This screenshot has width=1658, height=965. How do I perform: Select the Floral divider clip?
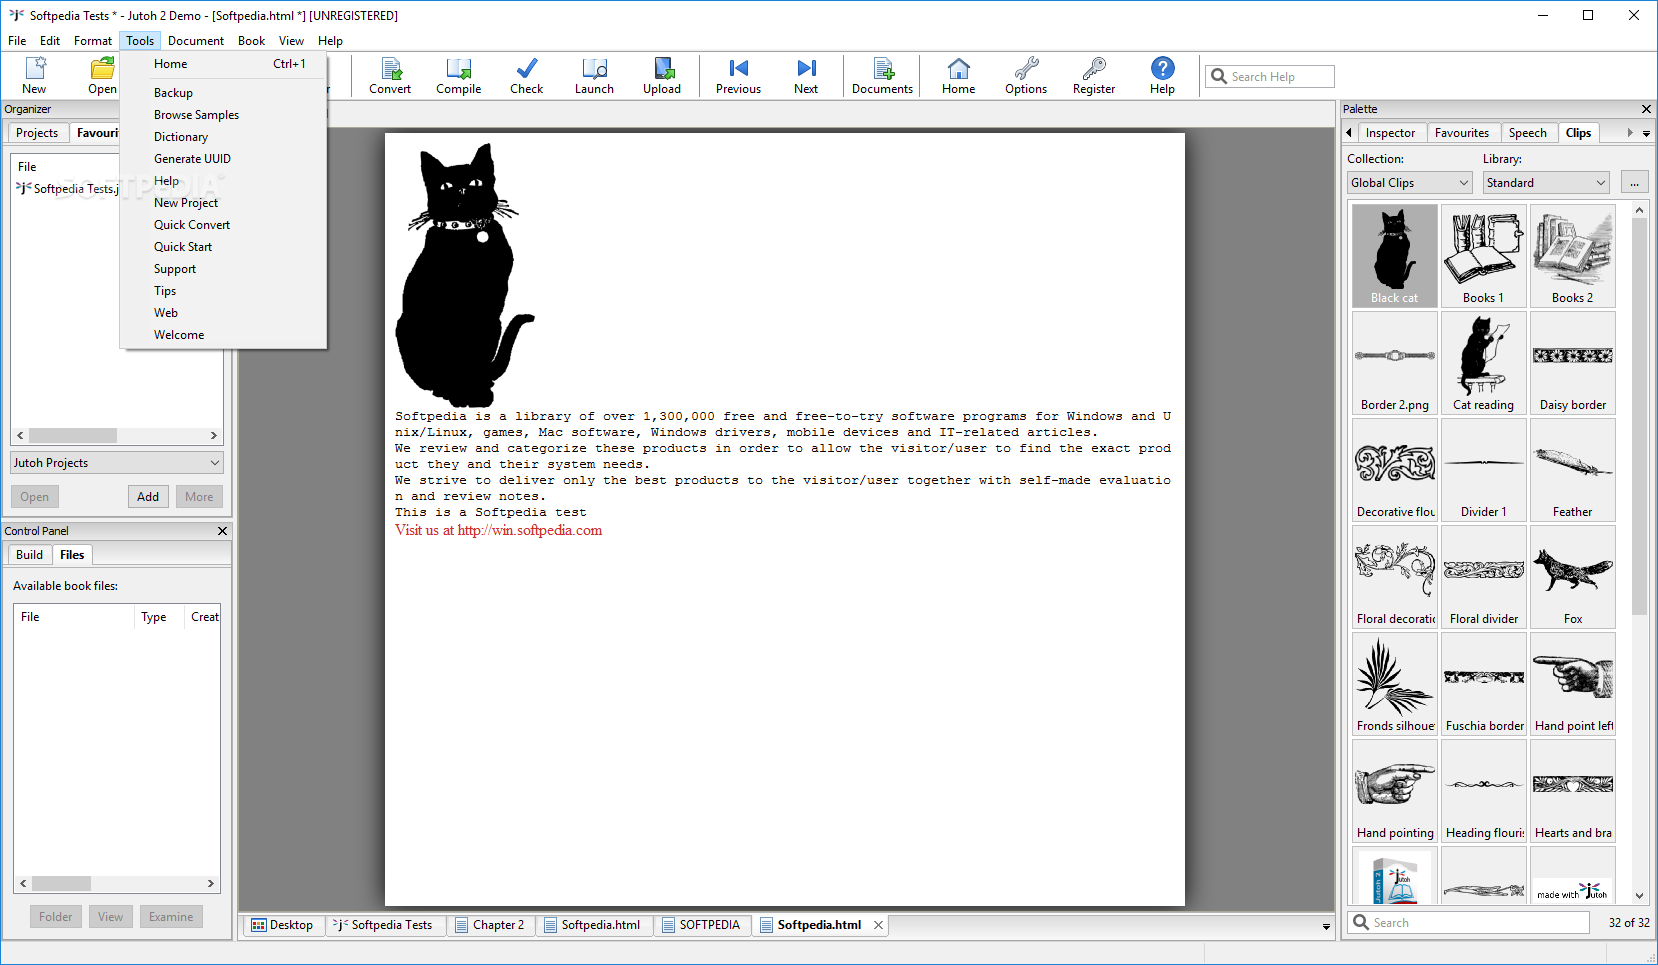point(1484,577)
